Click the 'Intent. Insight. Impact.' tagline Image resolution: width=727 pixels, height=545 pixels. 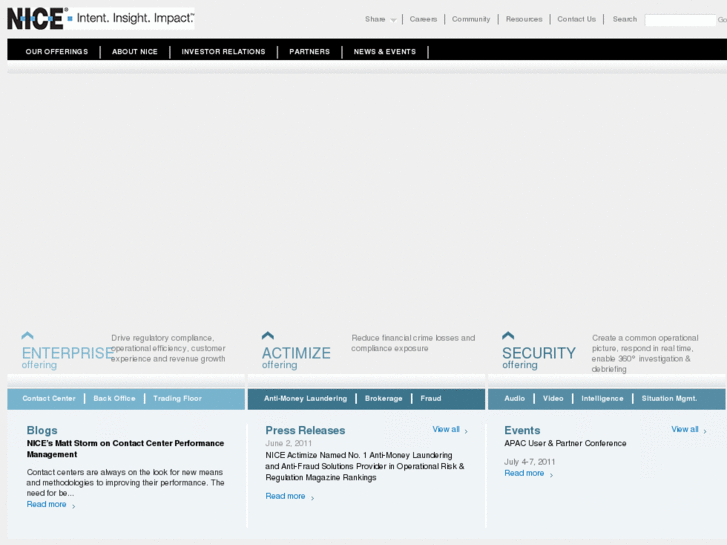tap(135, 18)
